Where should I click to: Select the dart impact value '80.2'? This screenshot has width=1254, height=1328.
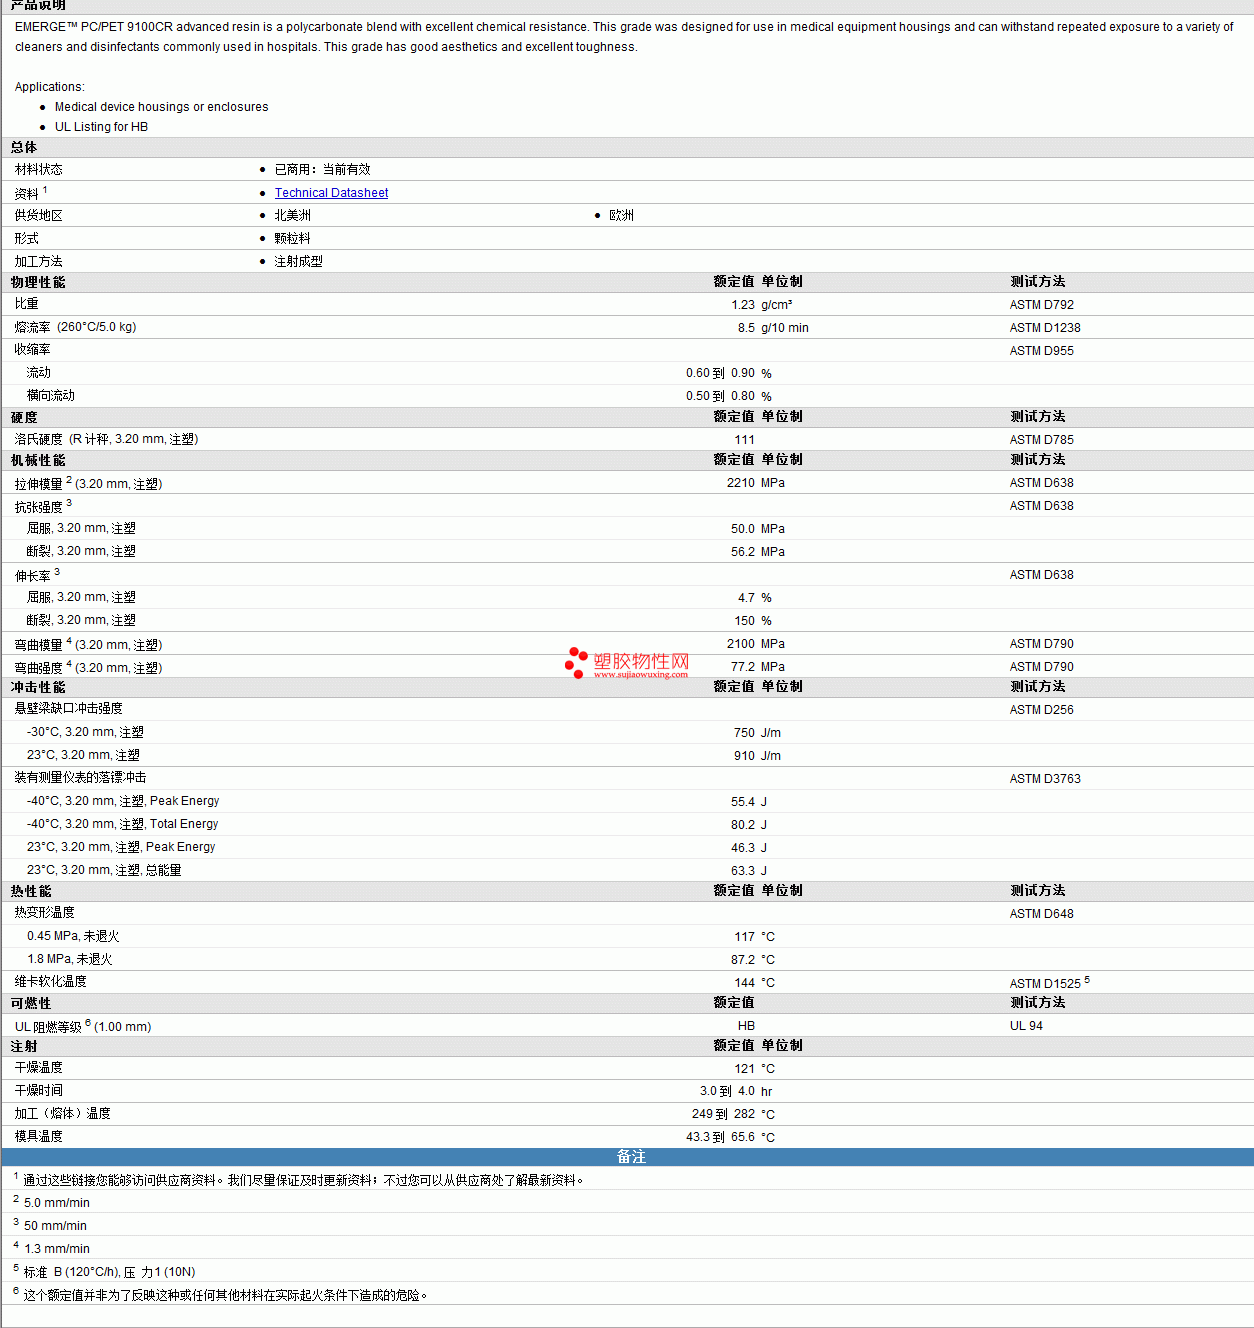tap(743, 825)
